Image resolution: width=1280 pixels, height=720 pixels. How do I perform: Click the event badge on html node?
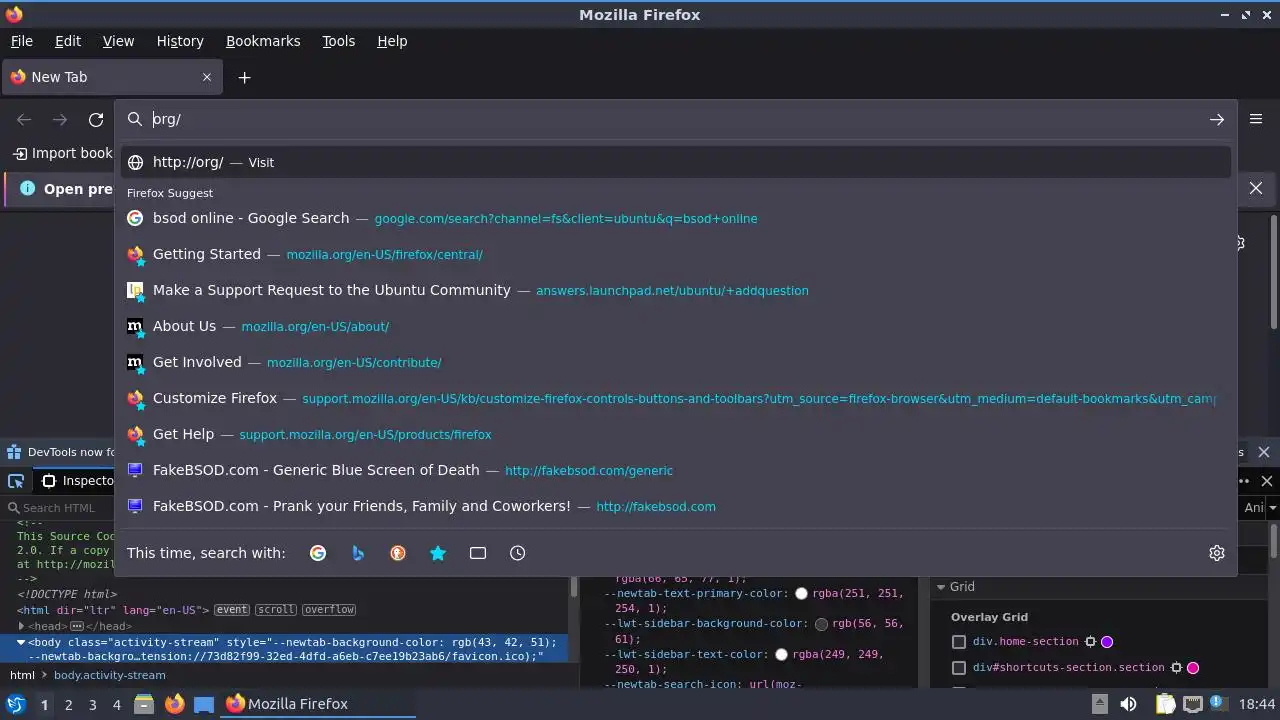tap(232, 610)
